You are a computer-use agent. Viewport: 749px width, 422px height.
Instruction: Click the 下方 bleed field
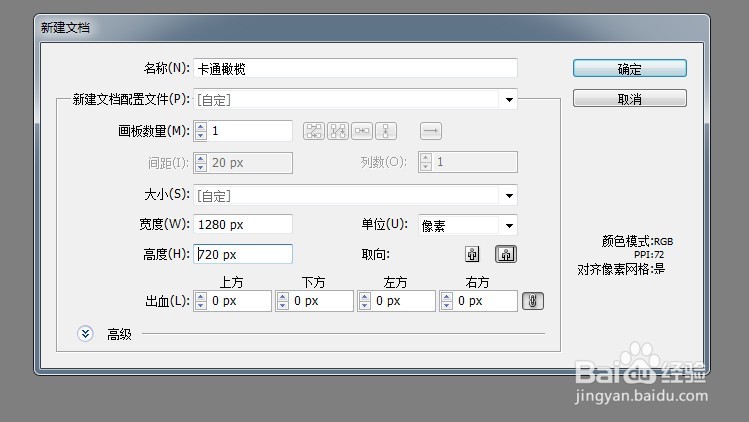[x=321, y=301]
